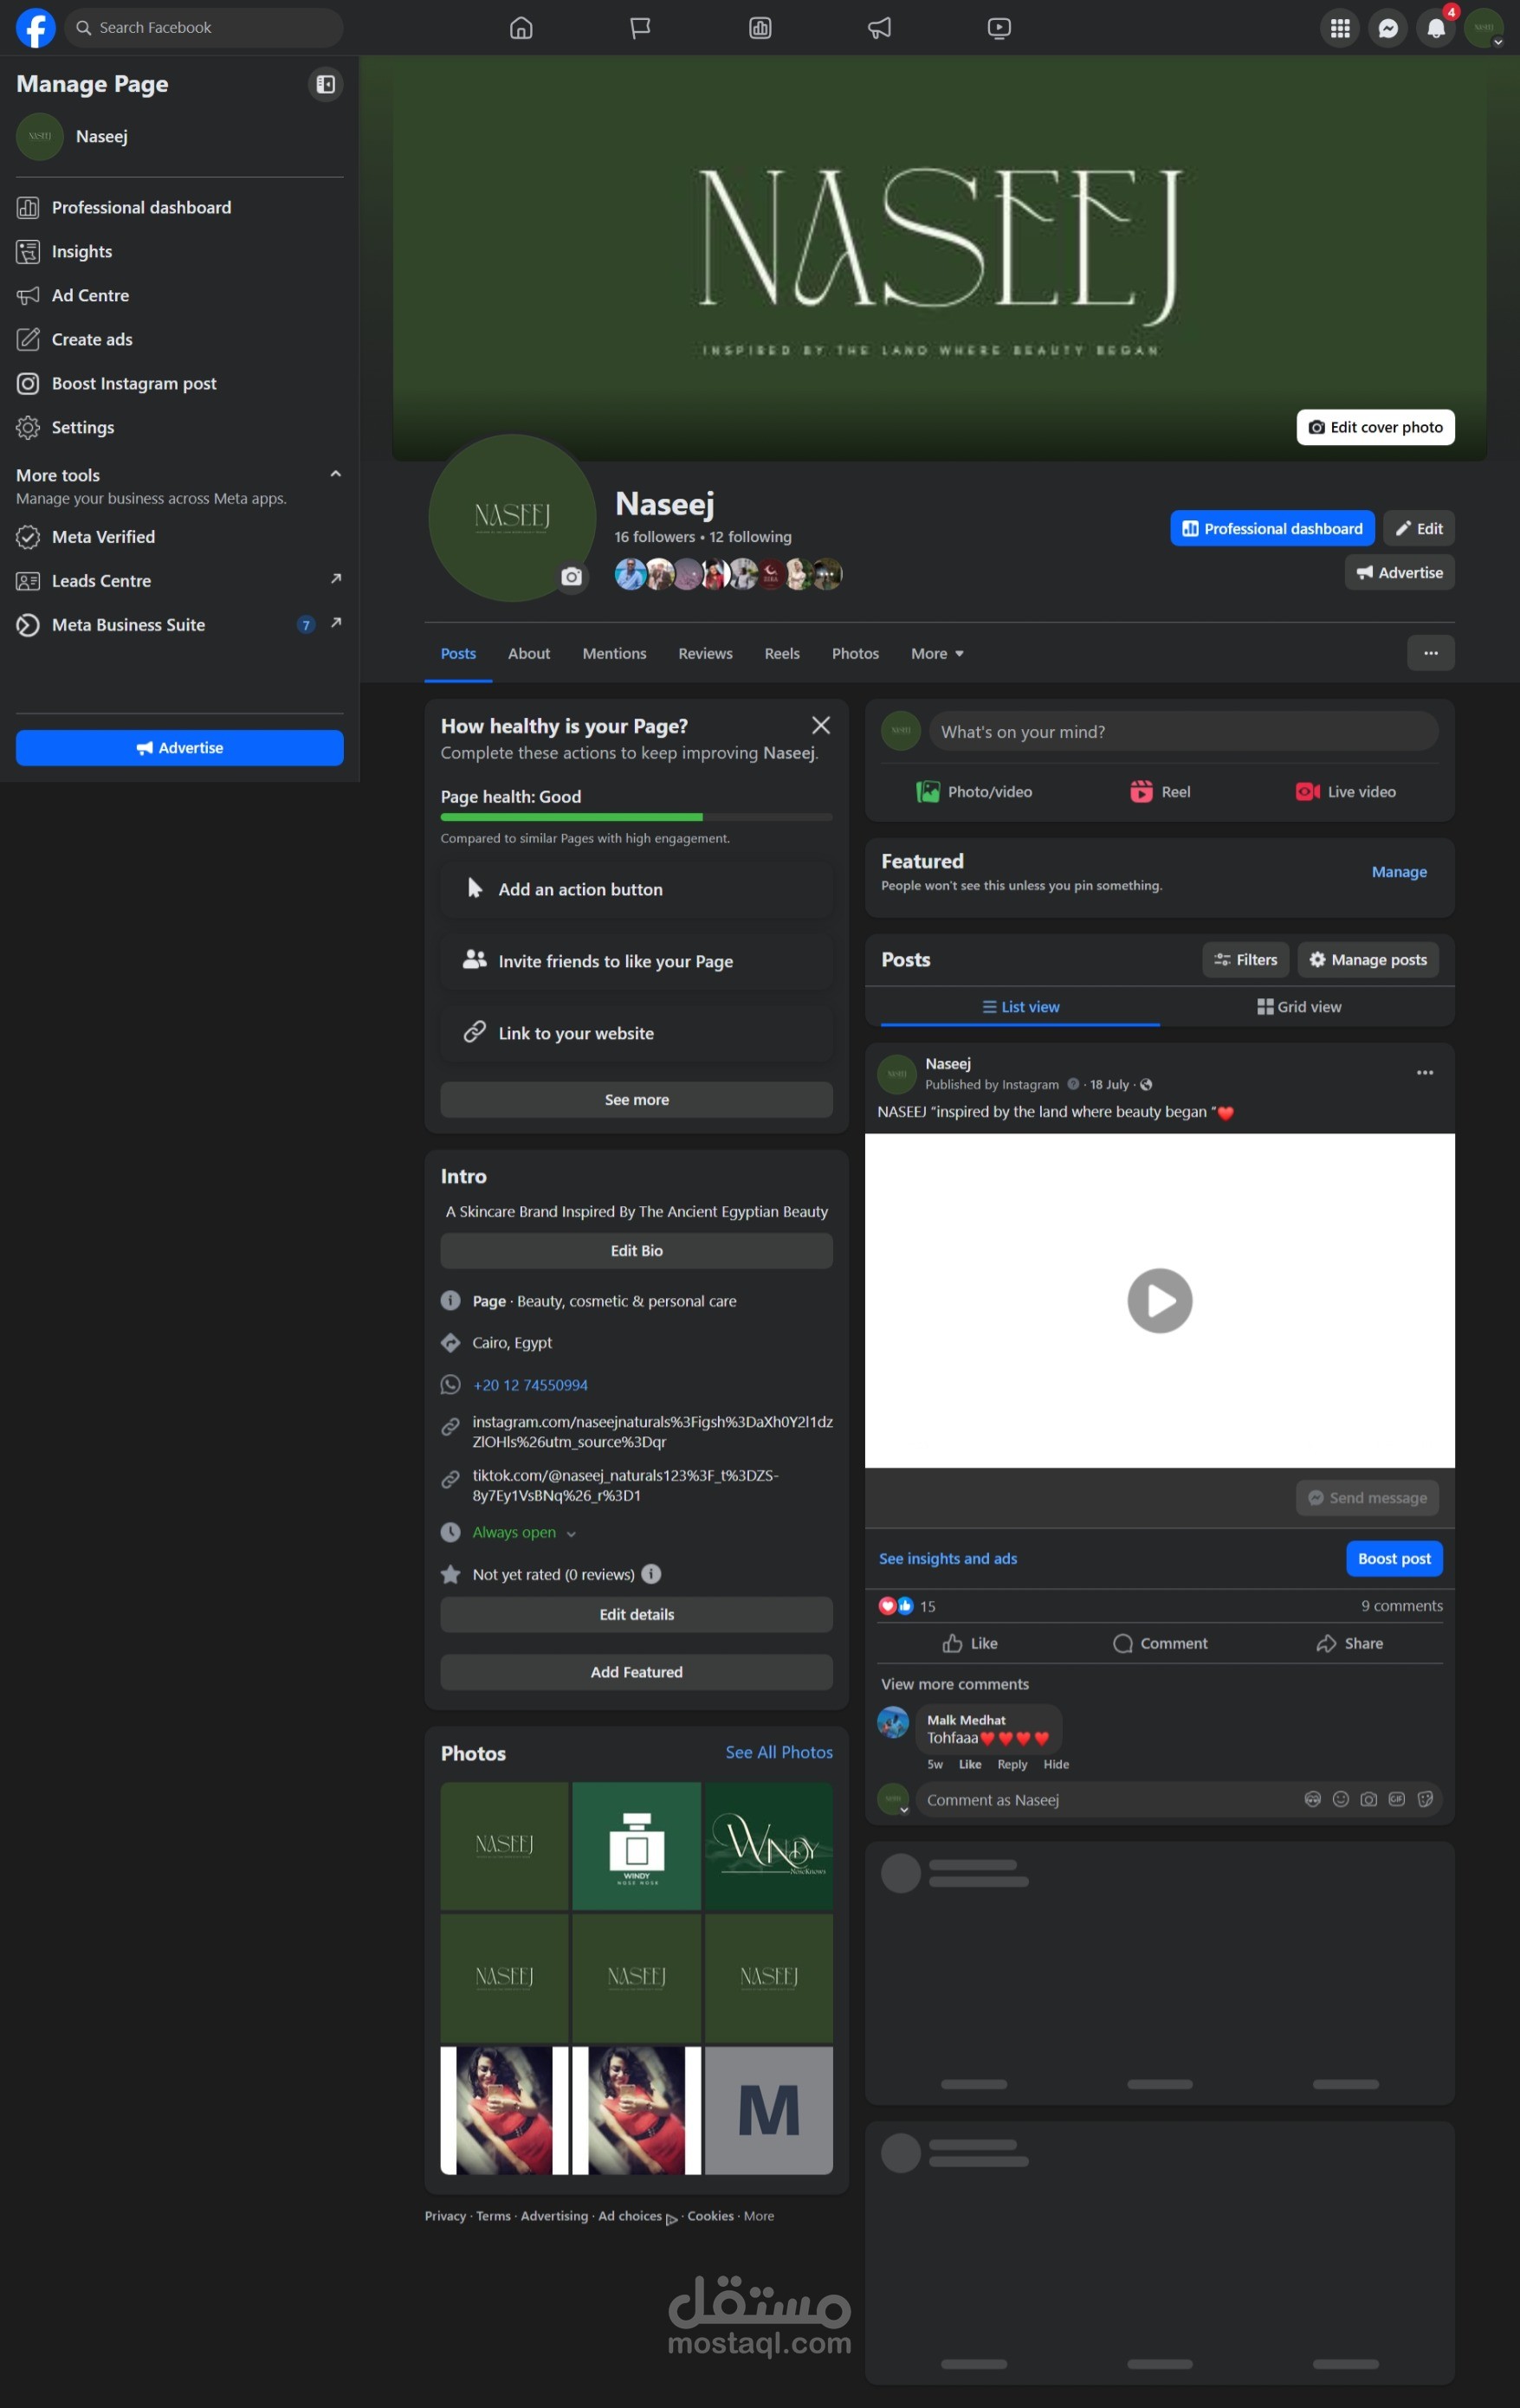The width and height of the screenshot is (1520, 2408).
Task: Start a Live video
Action: coord(1346,792)
